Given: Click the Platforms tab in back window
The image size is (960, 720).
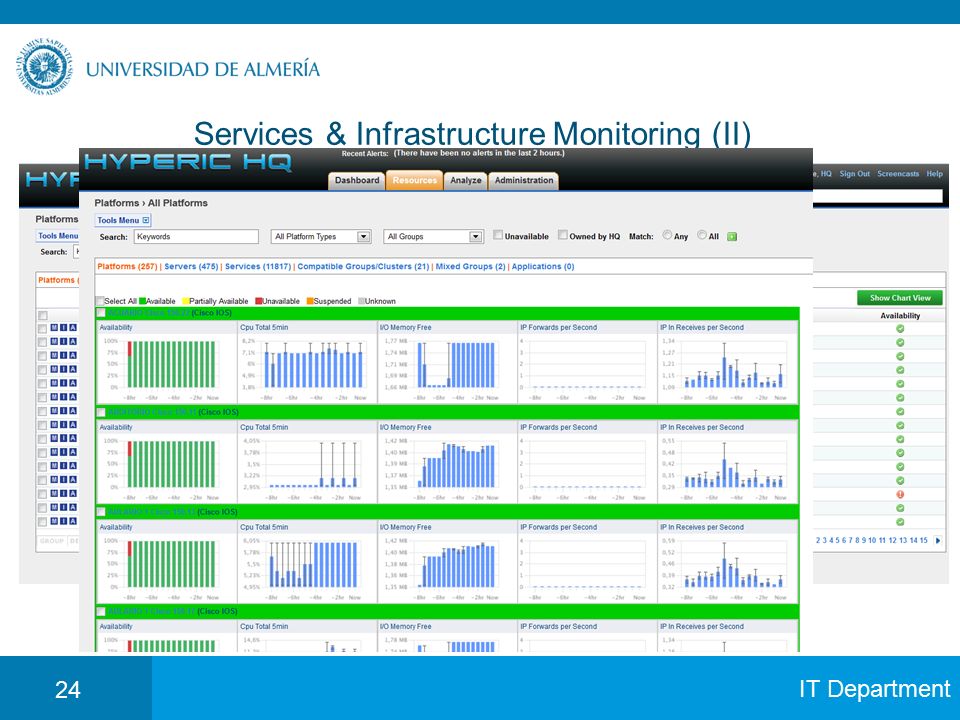Looking at the screenshot, I should (58, 280).
